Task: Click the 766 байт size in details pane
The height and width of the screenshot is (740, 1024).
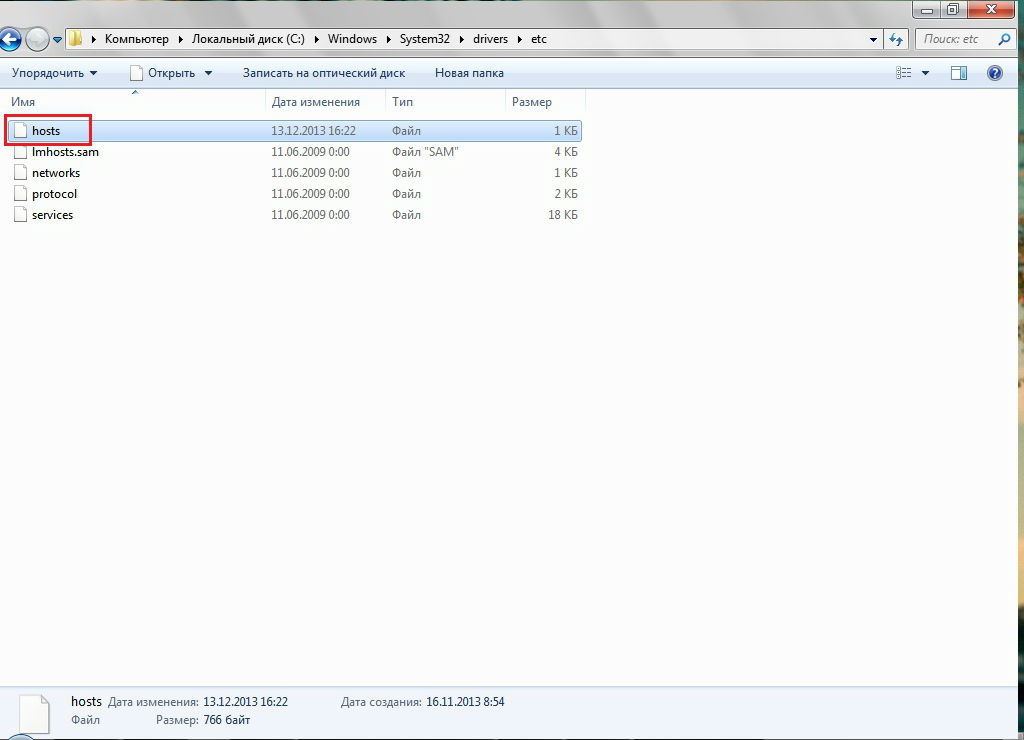Action: tap(227, 720)
